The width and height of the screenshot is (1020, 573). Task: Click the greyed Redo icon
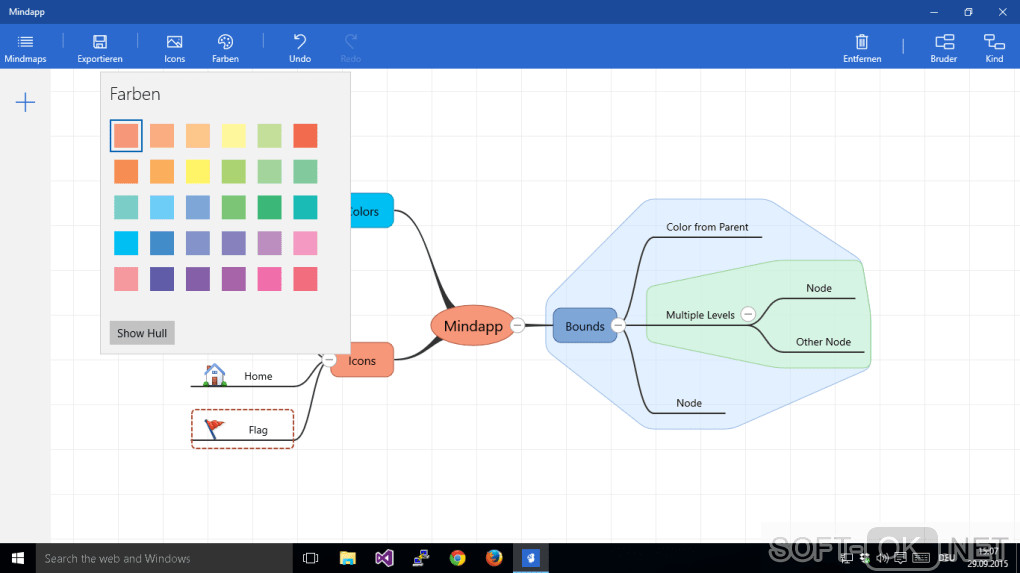pyautogui.click(x=351, y=42)
